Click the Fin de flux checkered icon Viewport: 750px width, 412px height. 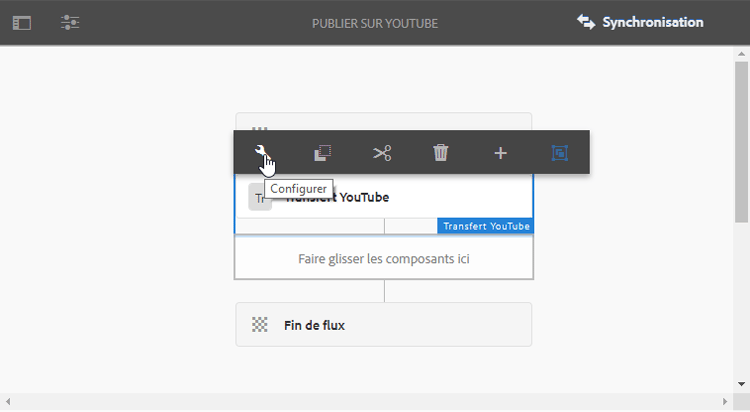click(x=260, y=324)
